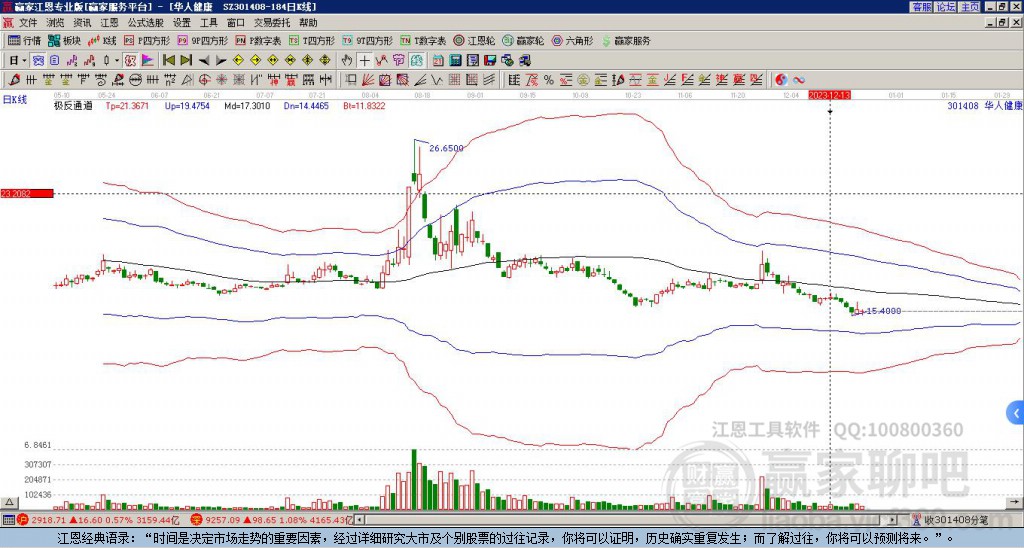Click the candlestick chart type icon
Screen dimensions: 1024x548
[107, 60]
